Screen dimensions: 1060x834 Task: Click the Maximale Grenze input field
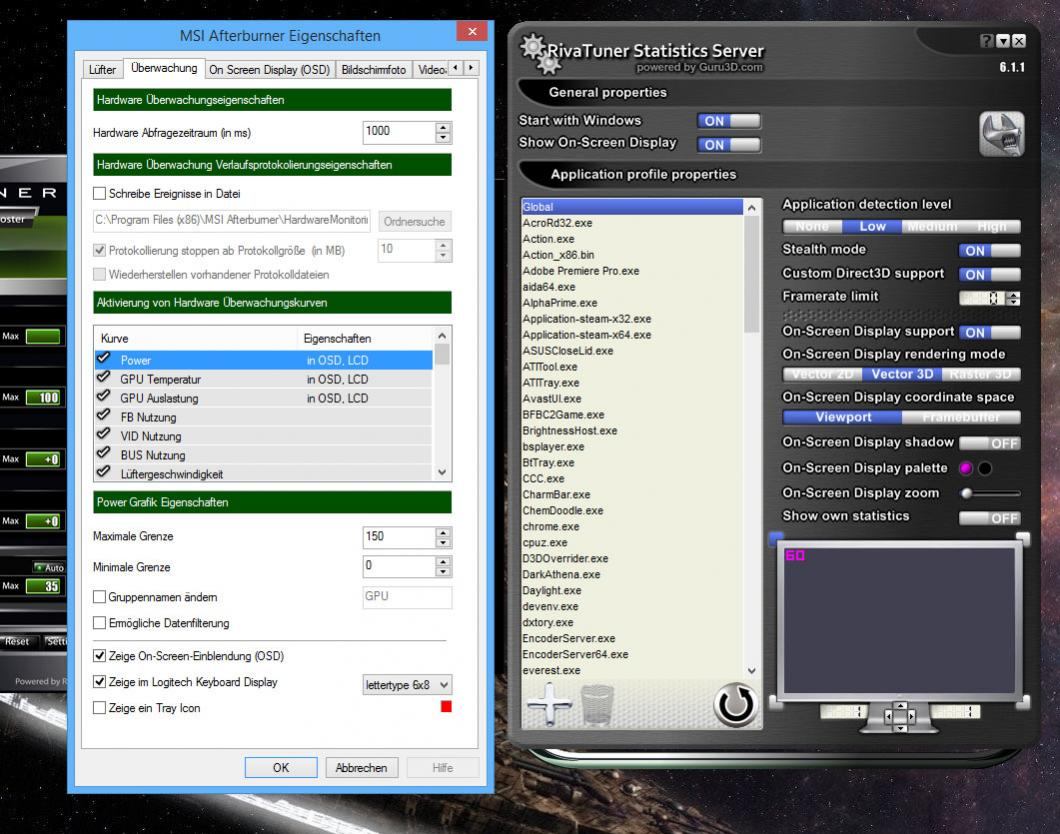click(x=399, y=537)
